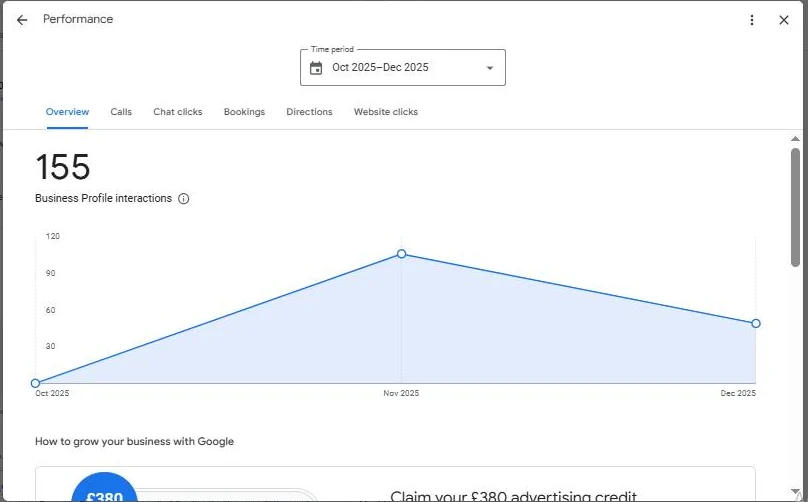Click the How to grow your business heading

[134, 442]
